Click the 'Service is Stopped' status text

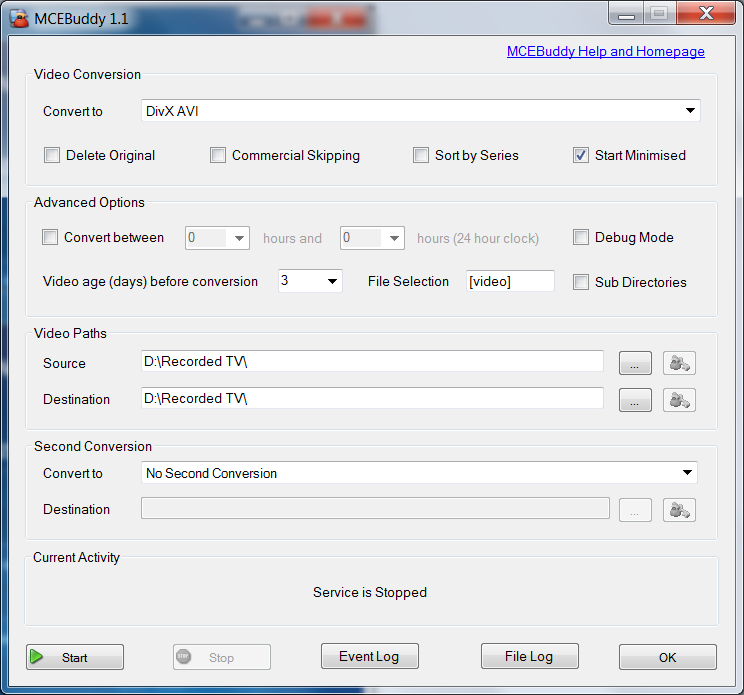coord(370,593)
